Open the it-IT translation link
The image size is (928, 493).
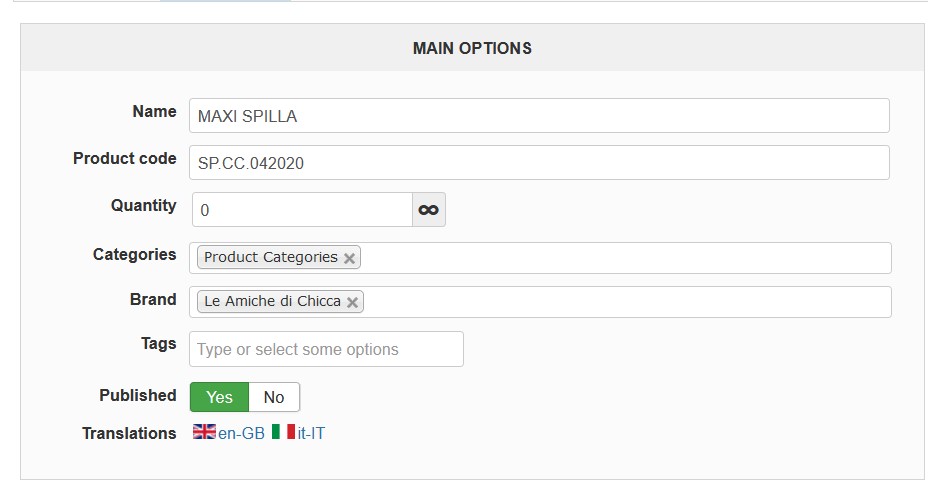tap(311, 434)
